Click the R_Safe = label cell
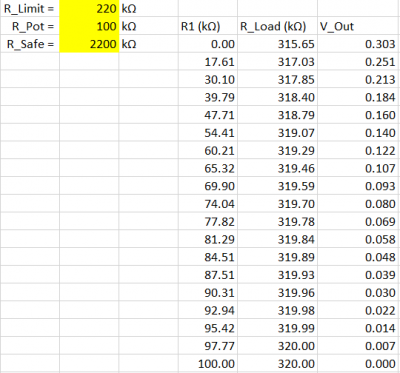The height and width of the screenshot is (373, 400). click(x=30, y=44)
